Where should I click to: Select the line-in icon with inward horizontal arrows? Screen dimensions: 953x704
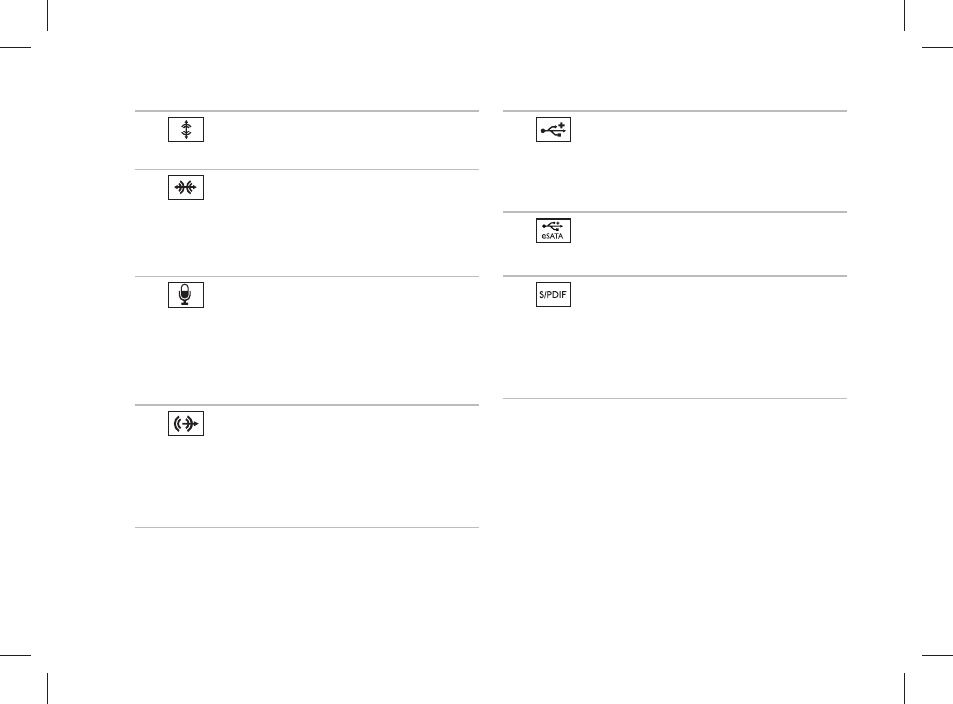coord(186,188)
